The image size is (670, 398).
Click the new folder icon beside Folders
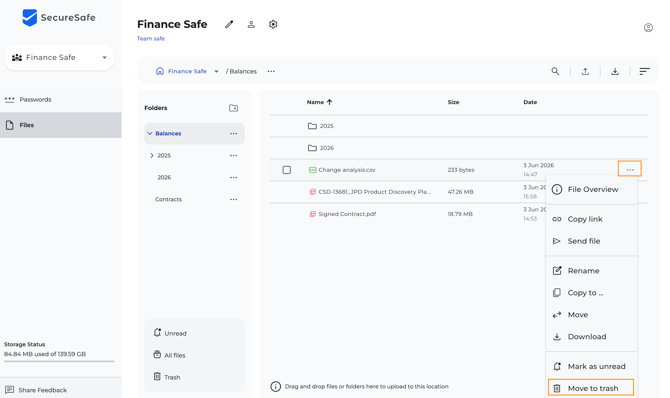[x=233, y=108]
